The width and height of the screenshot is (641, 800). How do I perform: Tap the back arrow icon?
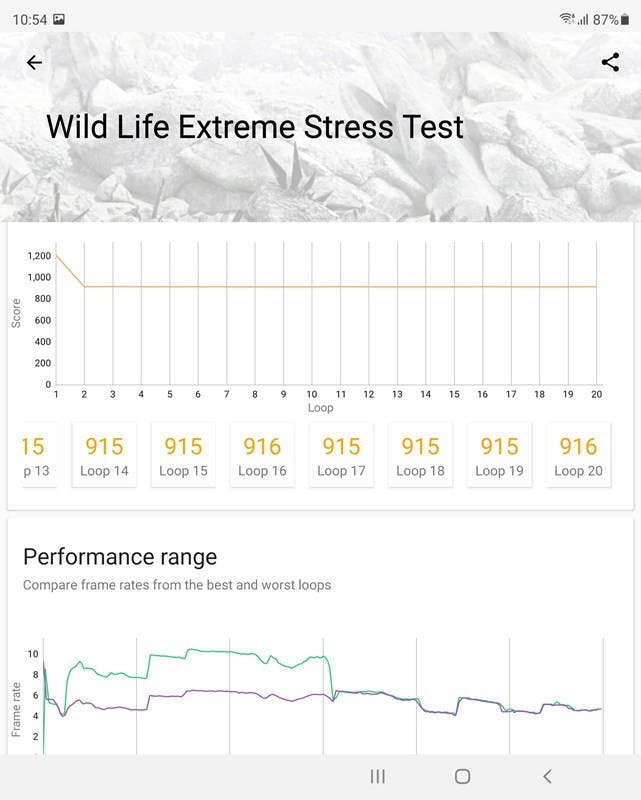tap(34, 62)
